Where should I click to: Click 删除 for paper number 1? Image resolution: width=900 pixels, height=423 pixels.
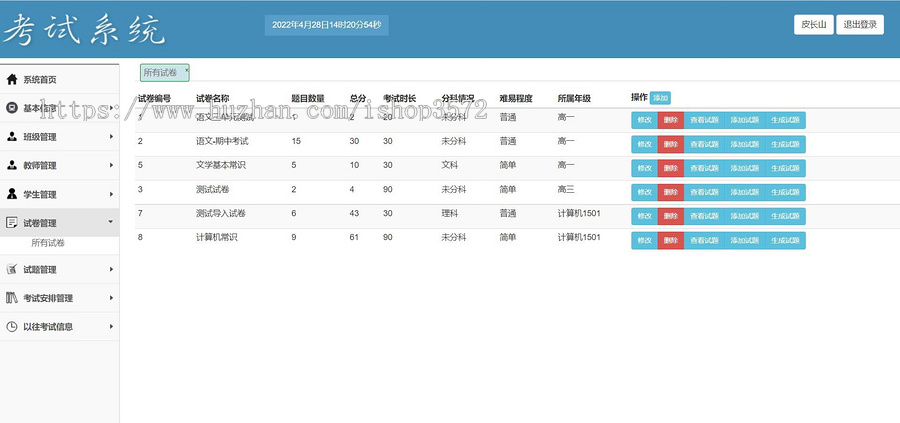pos(670,121)
